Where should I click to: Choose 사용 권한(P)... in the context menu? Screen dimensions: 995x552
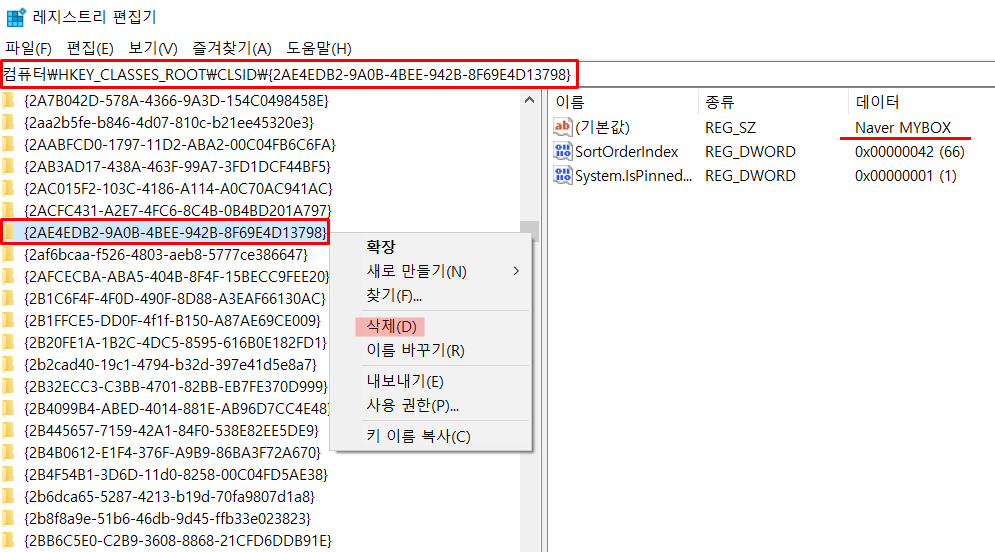[412, 405]
